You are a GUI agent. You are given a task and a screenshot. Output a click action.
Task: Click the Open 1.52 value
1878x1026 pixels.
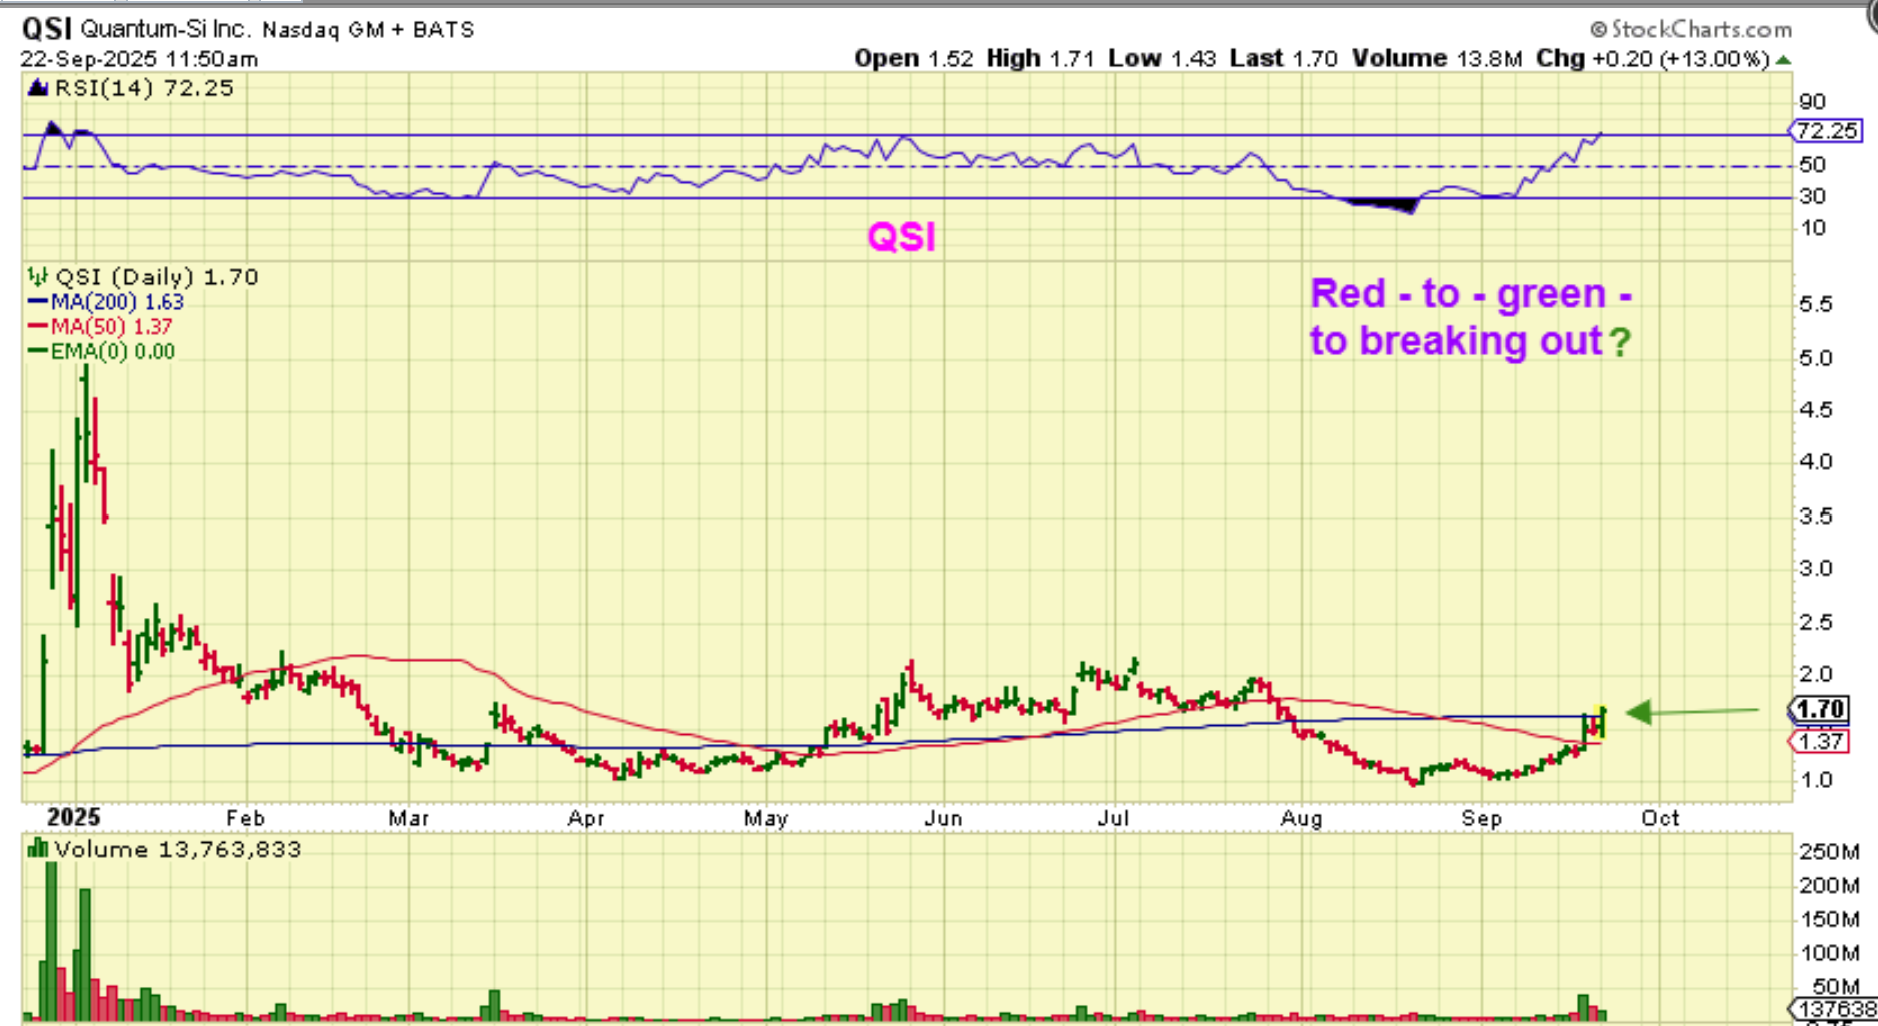click(913, 58)
